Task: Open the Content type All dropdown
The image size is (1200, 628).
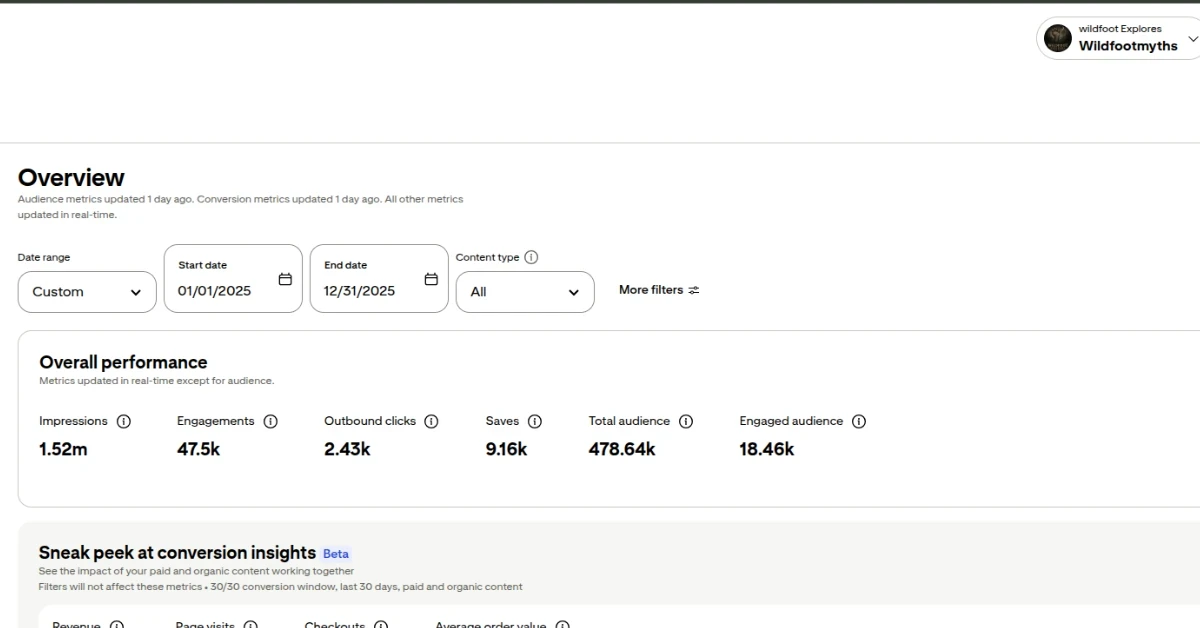Action: (x=525, y=292)
